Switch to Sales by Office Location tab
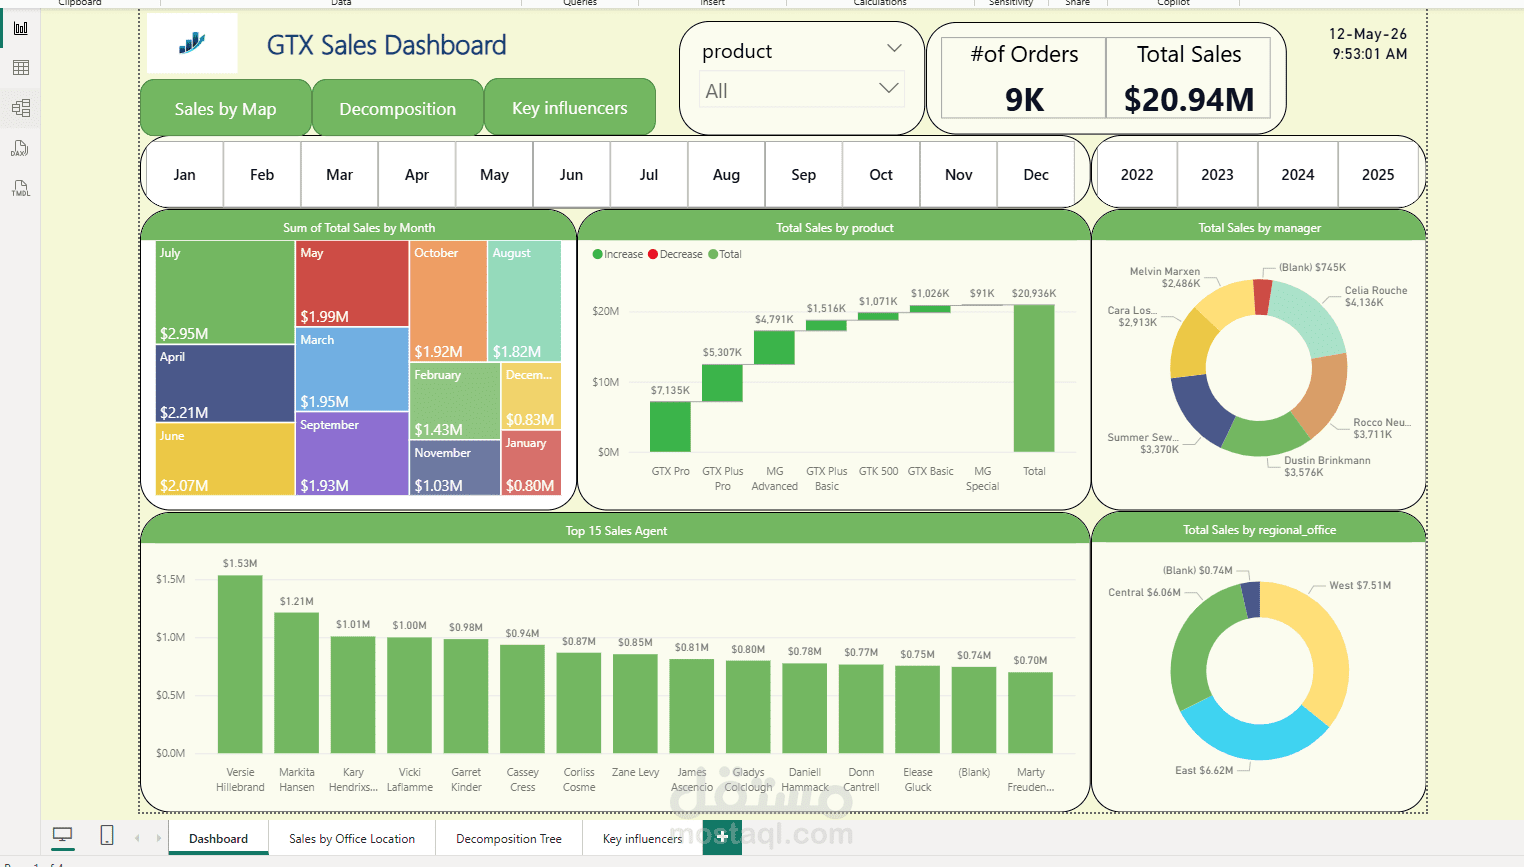This screenshot has height=867, width=1524. tap(352, 838)
